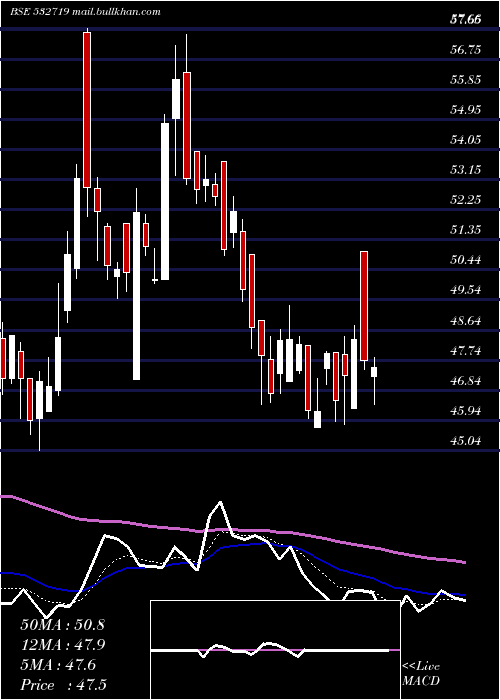Viewport: 500px width, 700px height.
Task: Click the 51.35 price axis label
Action: [466, 230]
